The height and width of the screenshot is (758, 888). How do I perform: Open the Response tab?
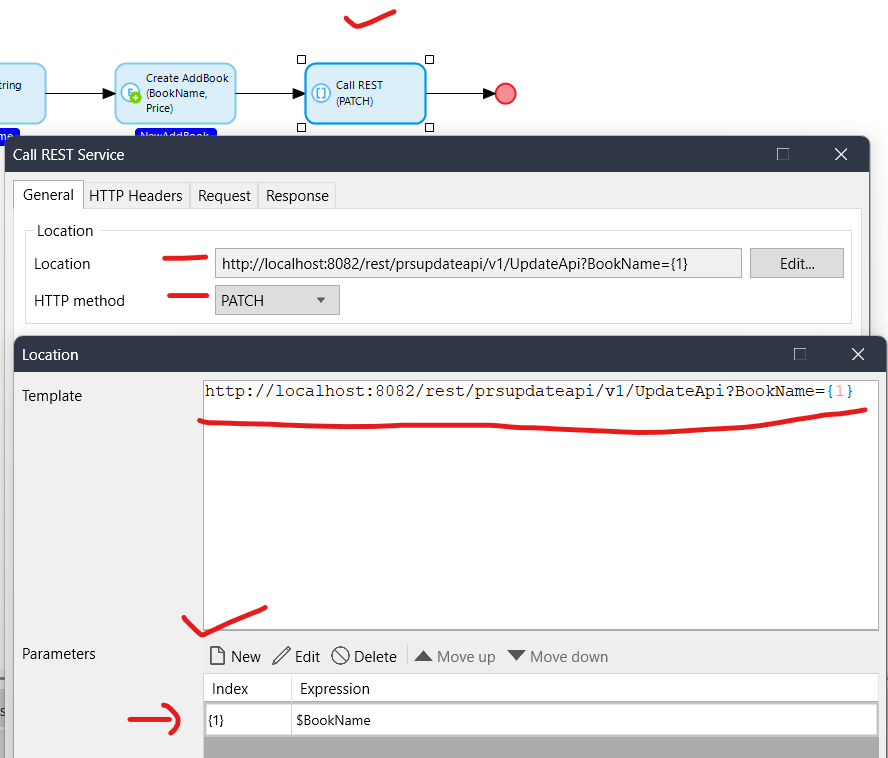[x=297, y=196]
